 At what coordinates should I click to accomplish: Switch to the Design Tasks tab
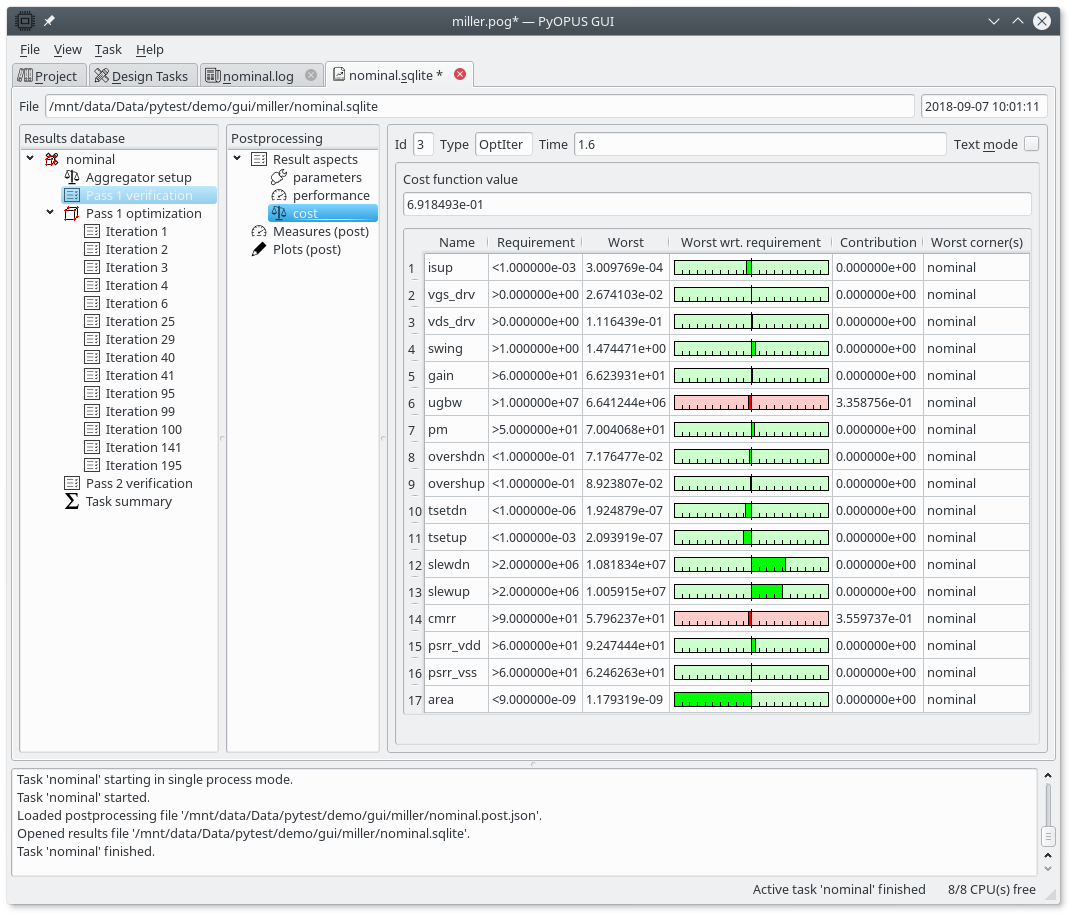140,76
